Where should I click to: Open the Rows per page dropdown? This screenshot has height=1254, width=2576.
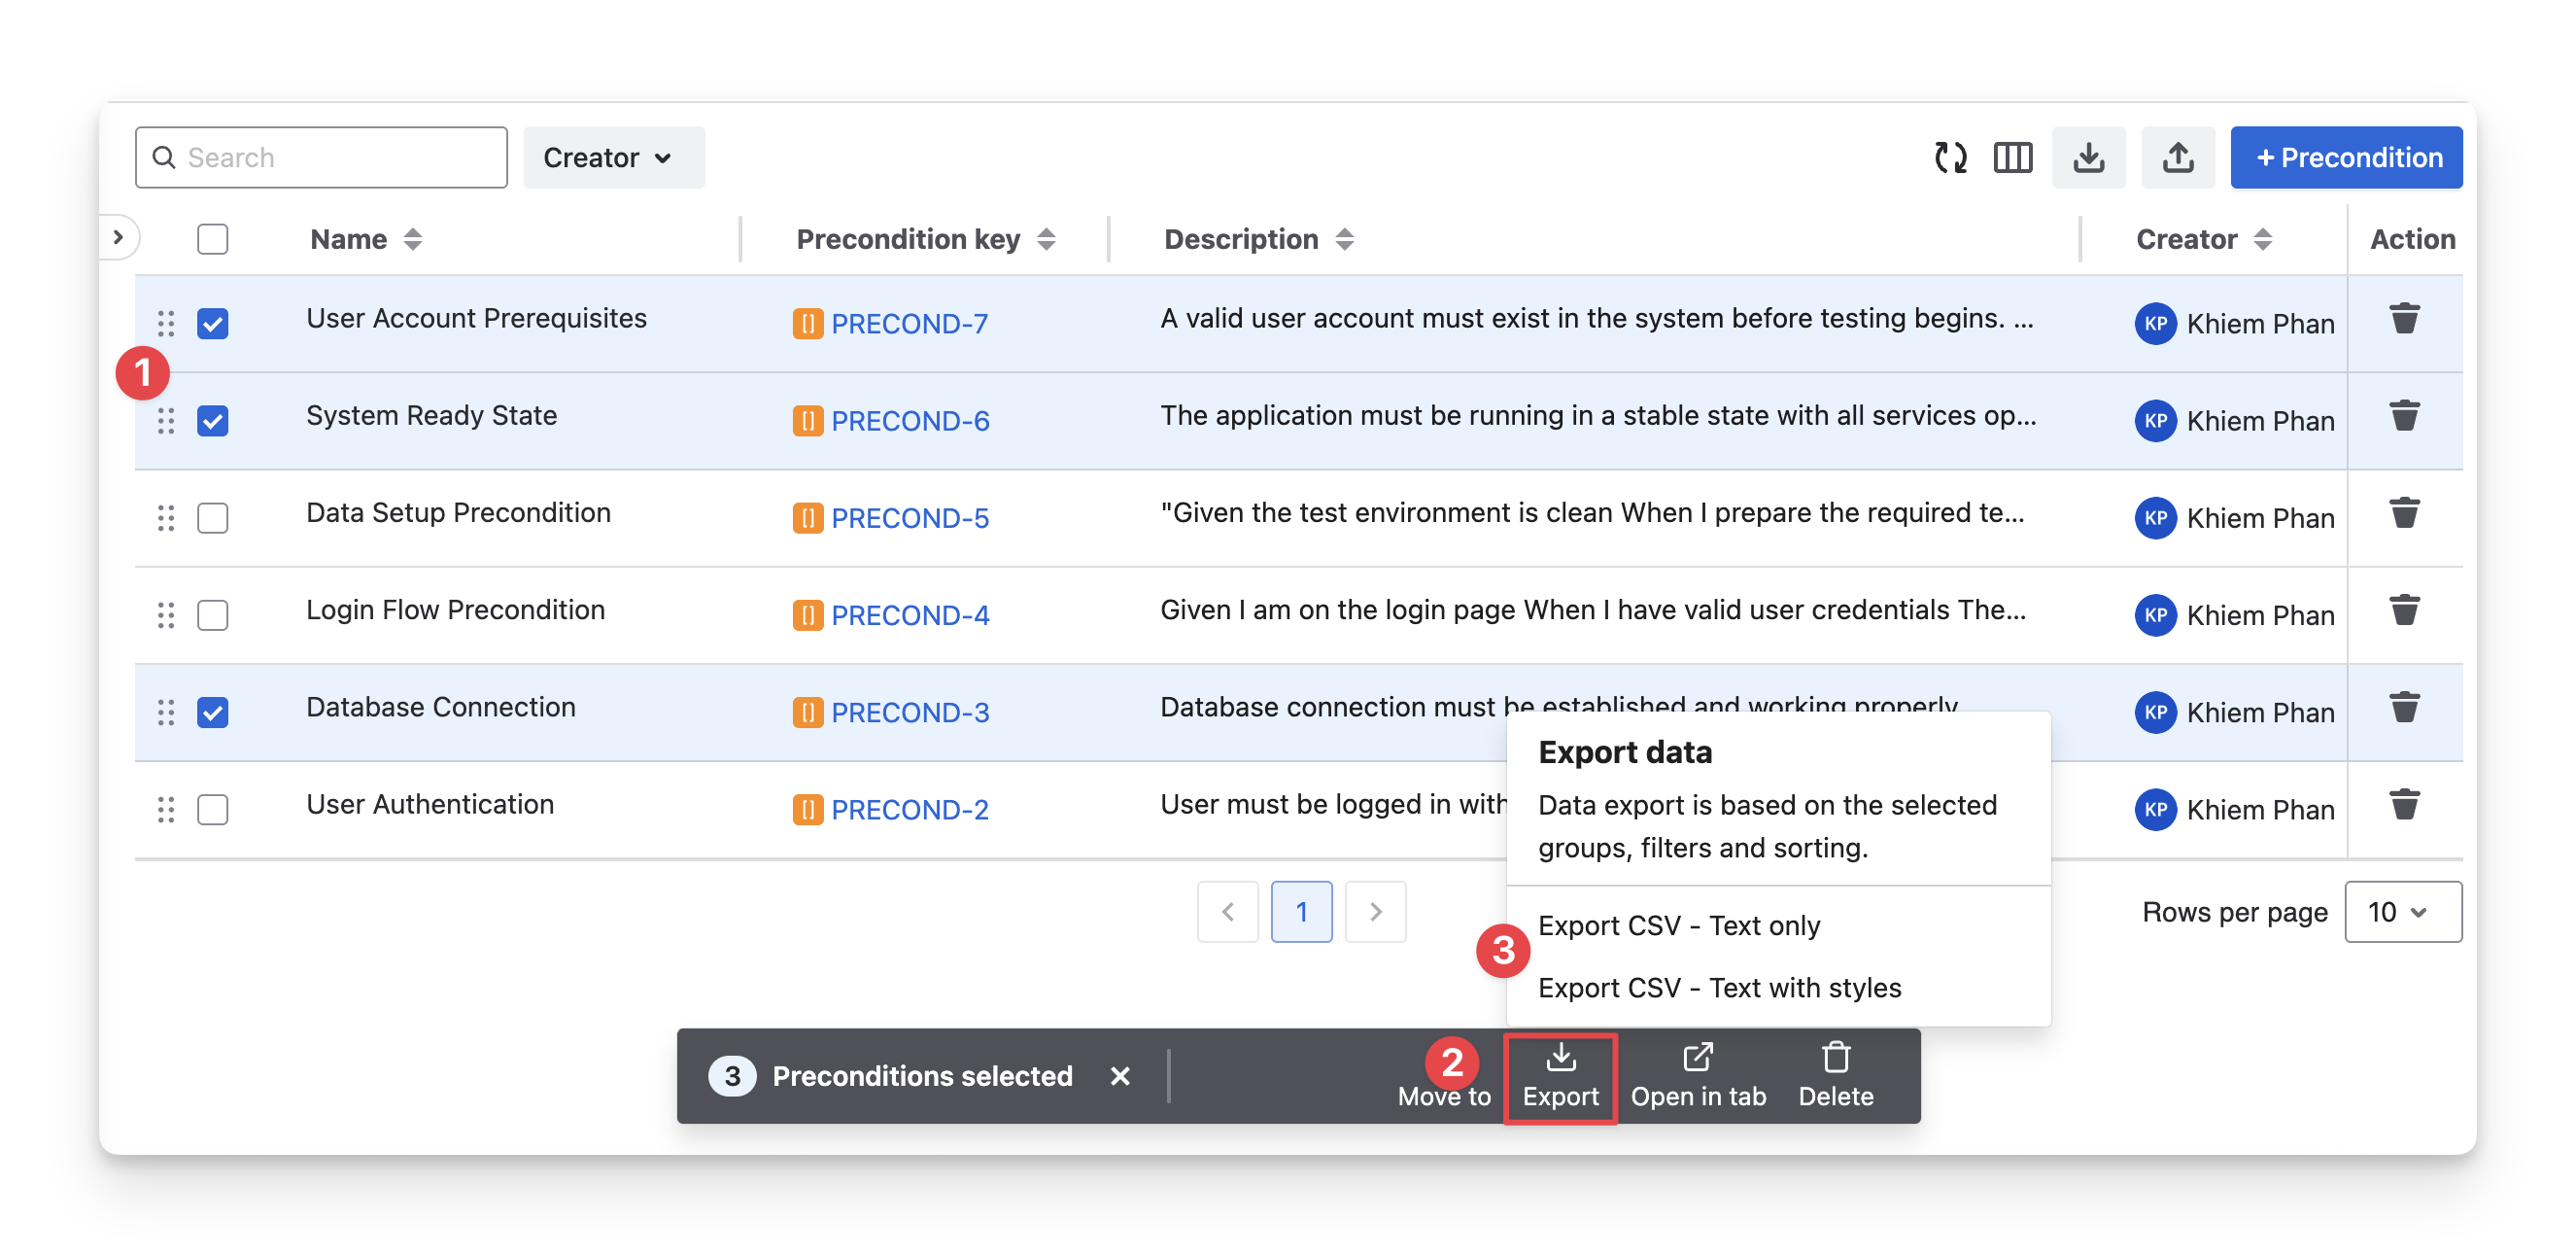[2402, 912]
